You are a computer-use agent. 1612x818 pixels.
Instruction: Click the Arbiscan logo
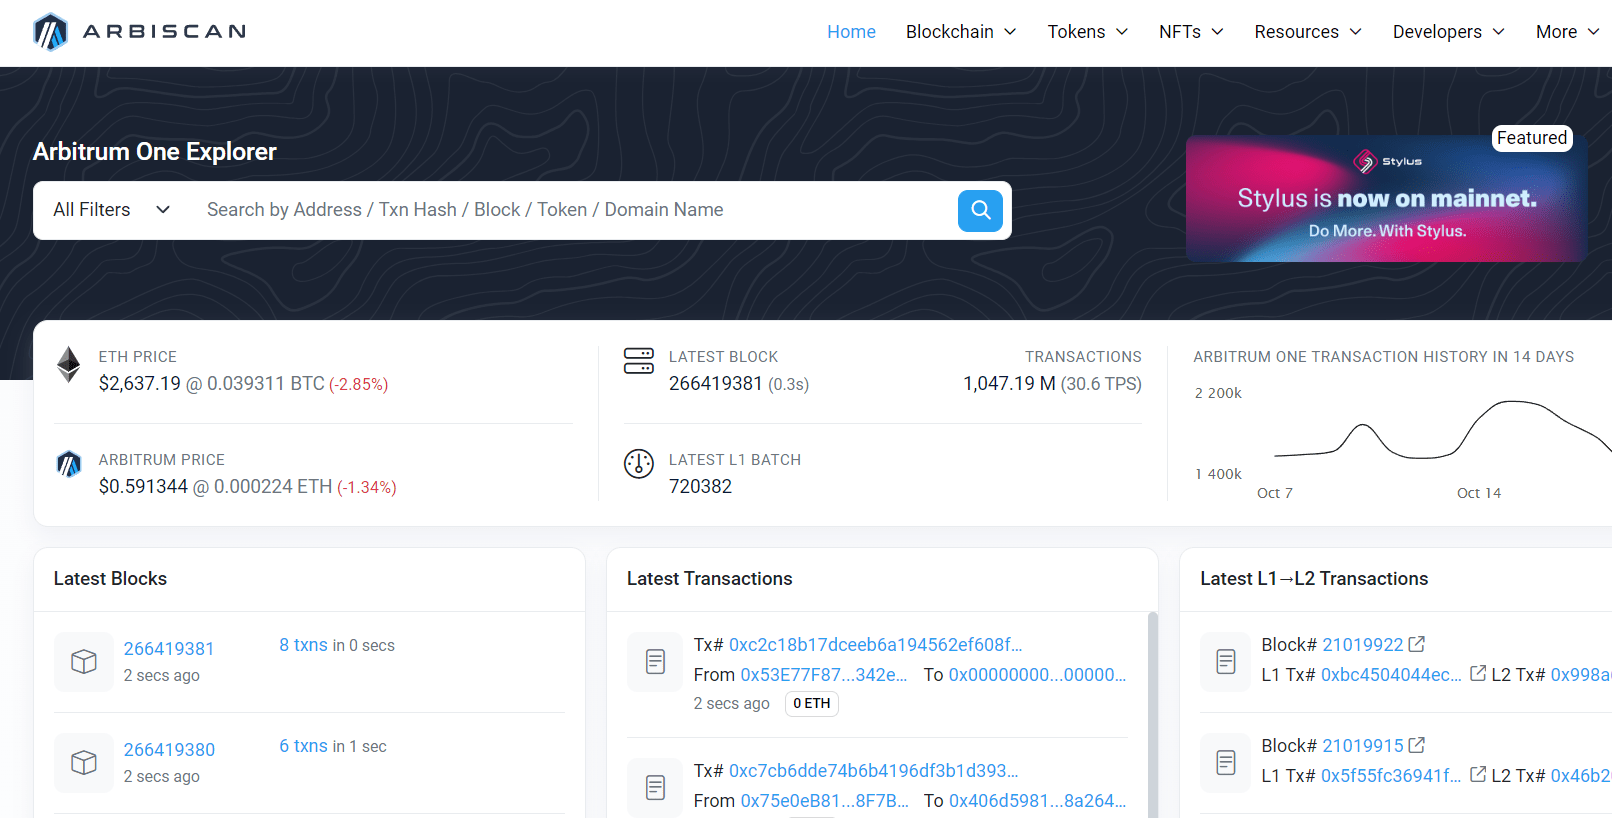pos(139,32)
